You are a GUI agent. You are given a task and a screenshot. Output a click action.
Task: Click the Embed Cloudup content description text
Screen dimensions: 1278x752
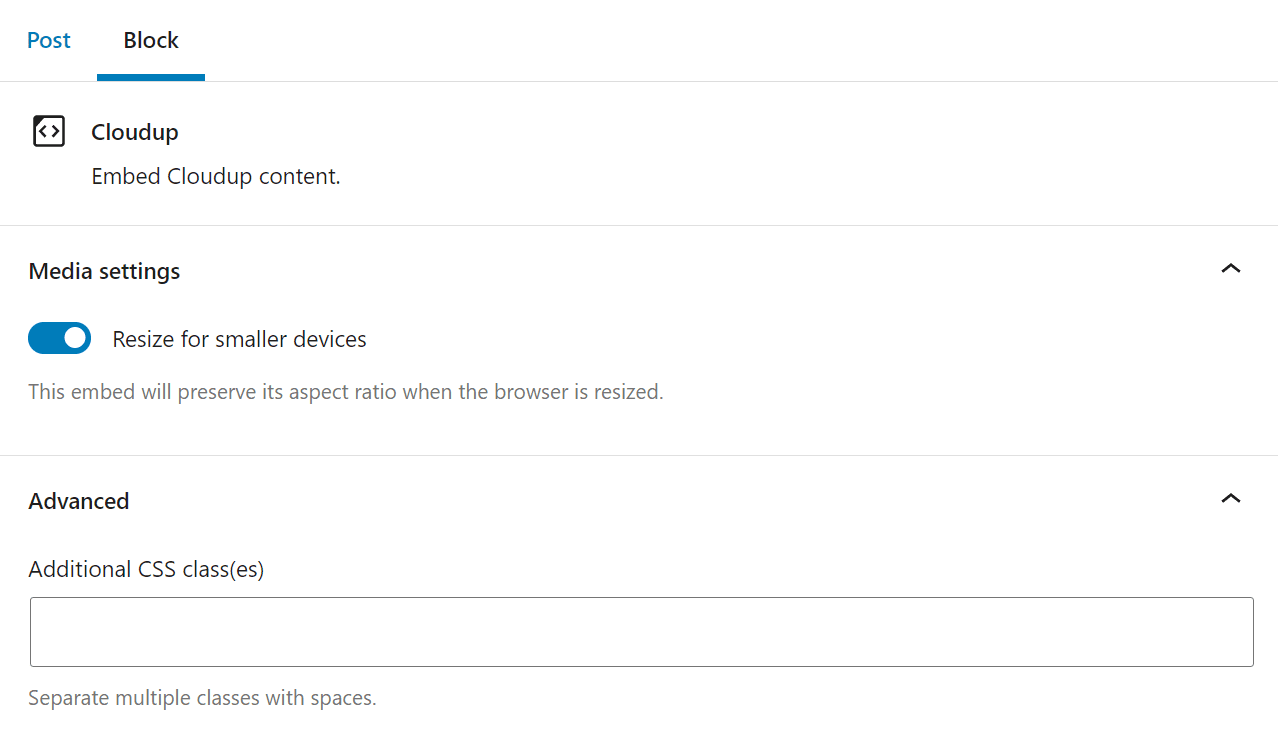coord(216,175)
